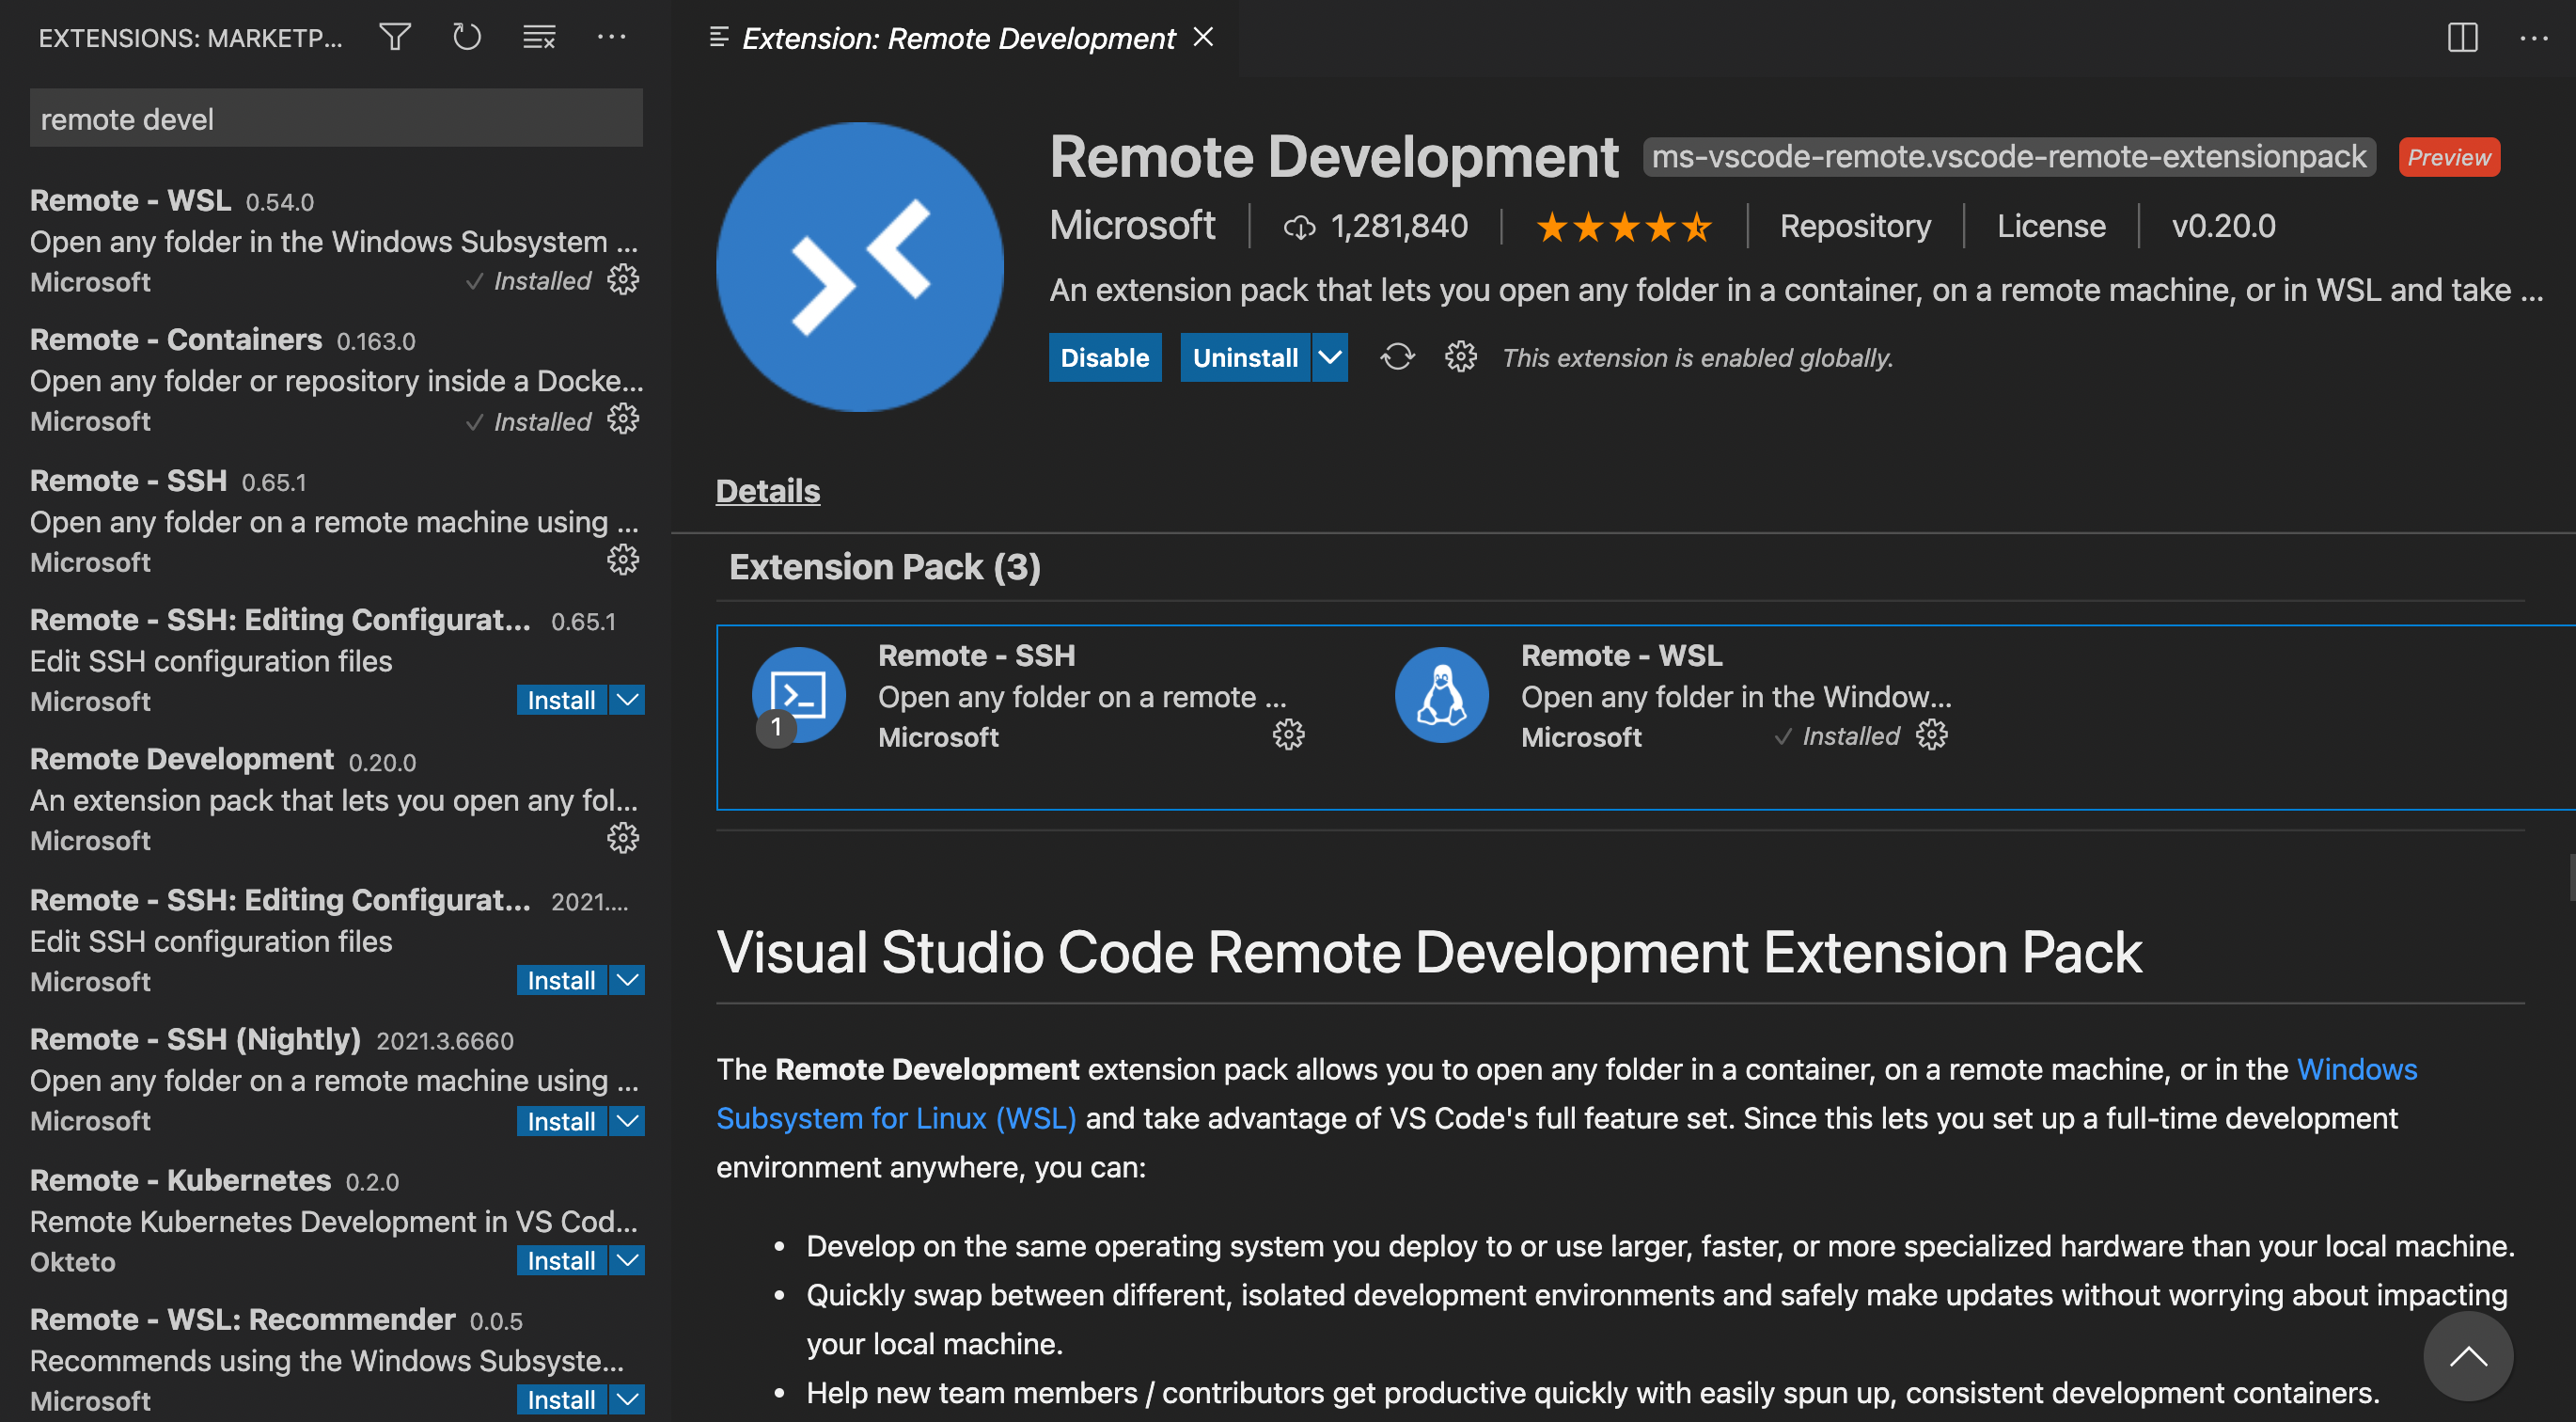The image size is (2576, 1422).
Task: Split the editor to the right
Action: click(x=2462, y=38)
